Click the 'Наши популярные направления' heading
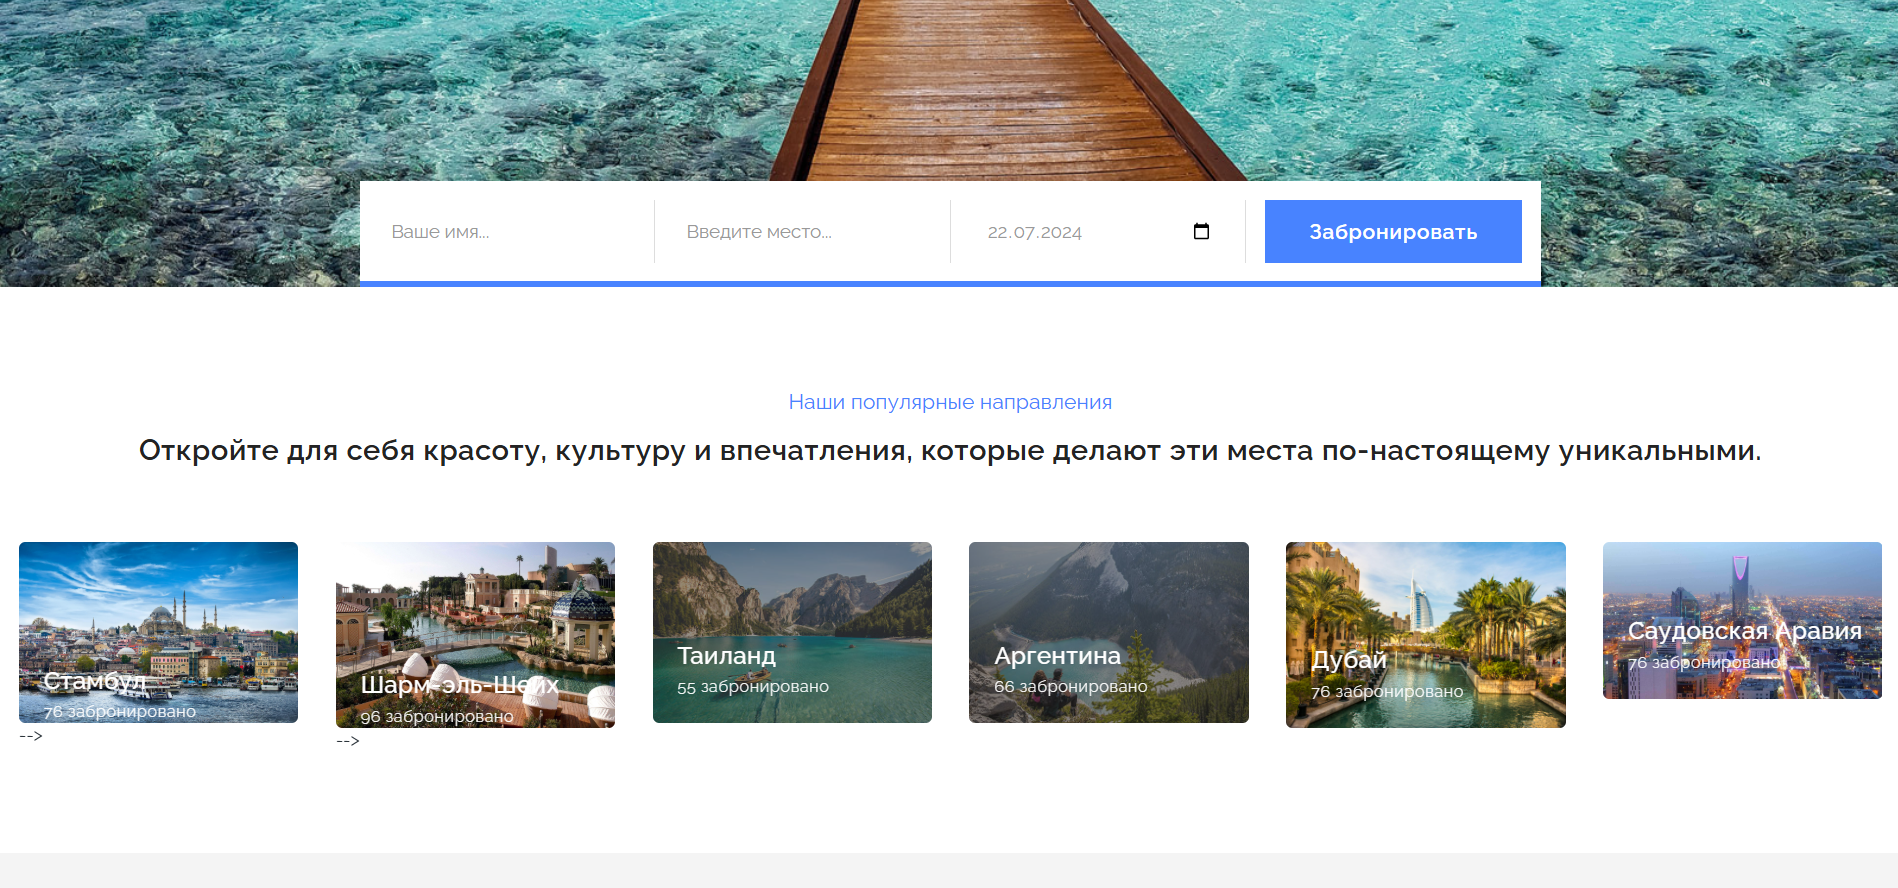This screenshot has height=888, width=1898. tap(950, 402)
